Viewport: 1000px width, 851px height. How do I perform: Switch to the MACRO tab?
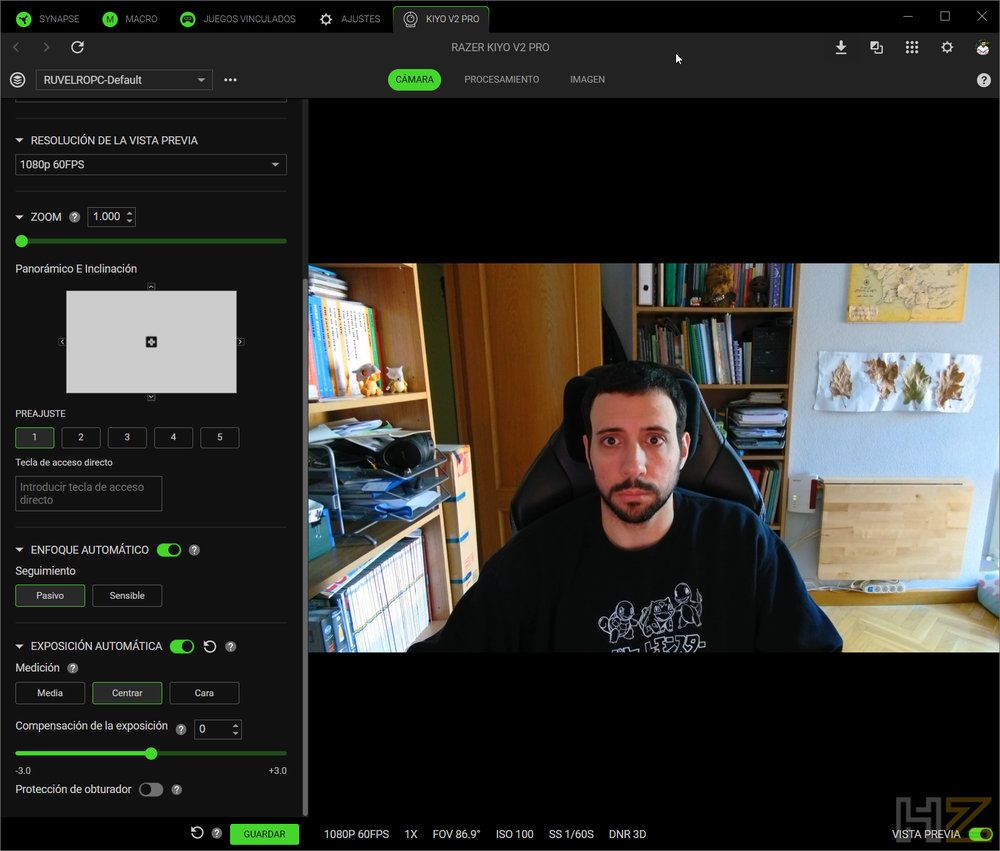129,19
